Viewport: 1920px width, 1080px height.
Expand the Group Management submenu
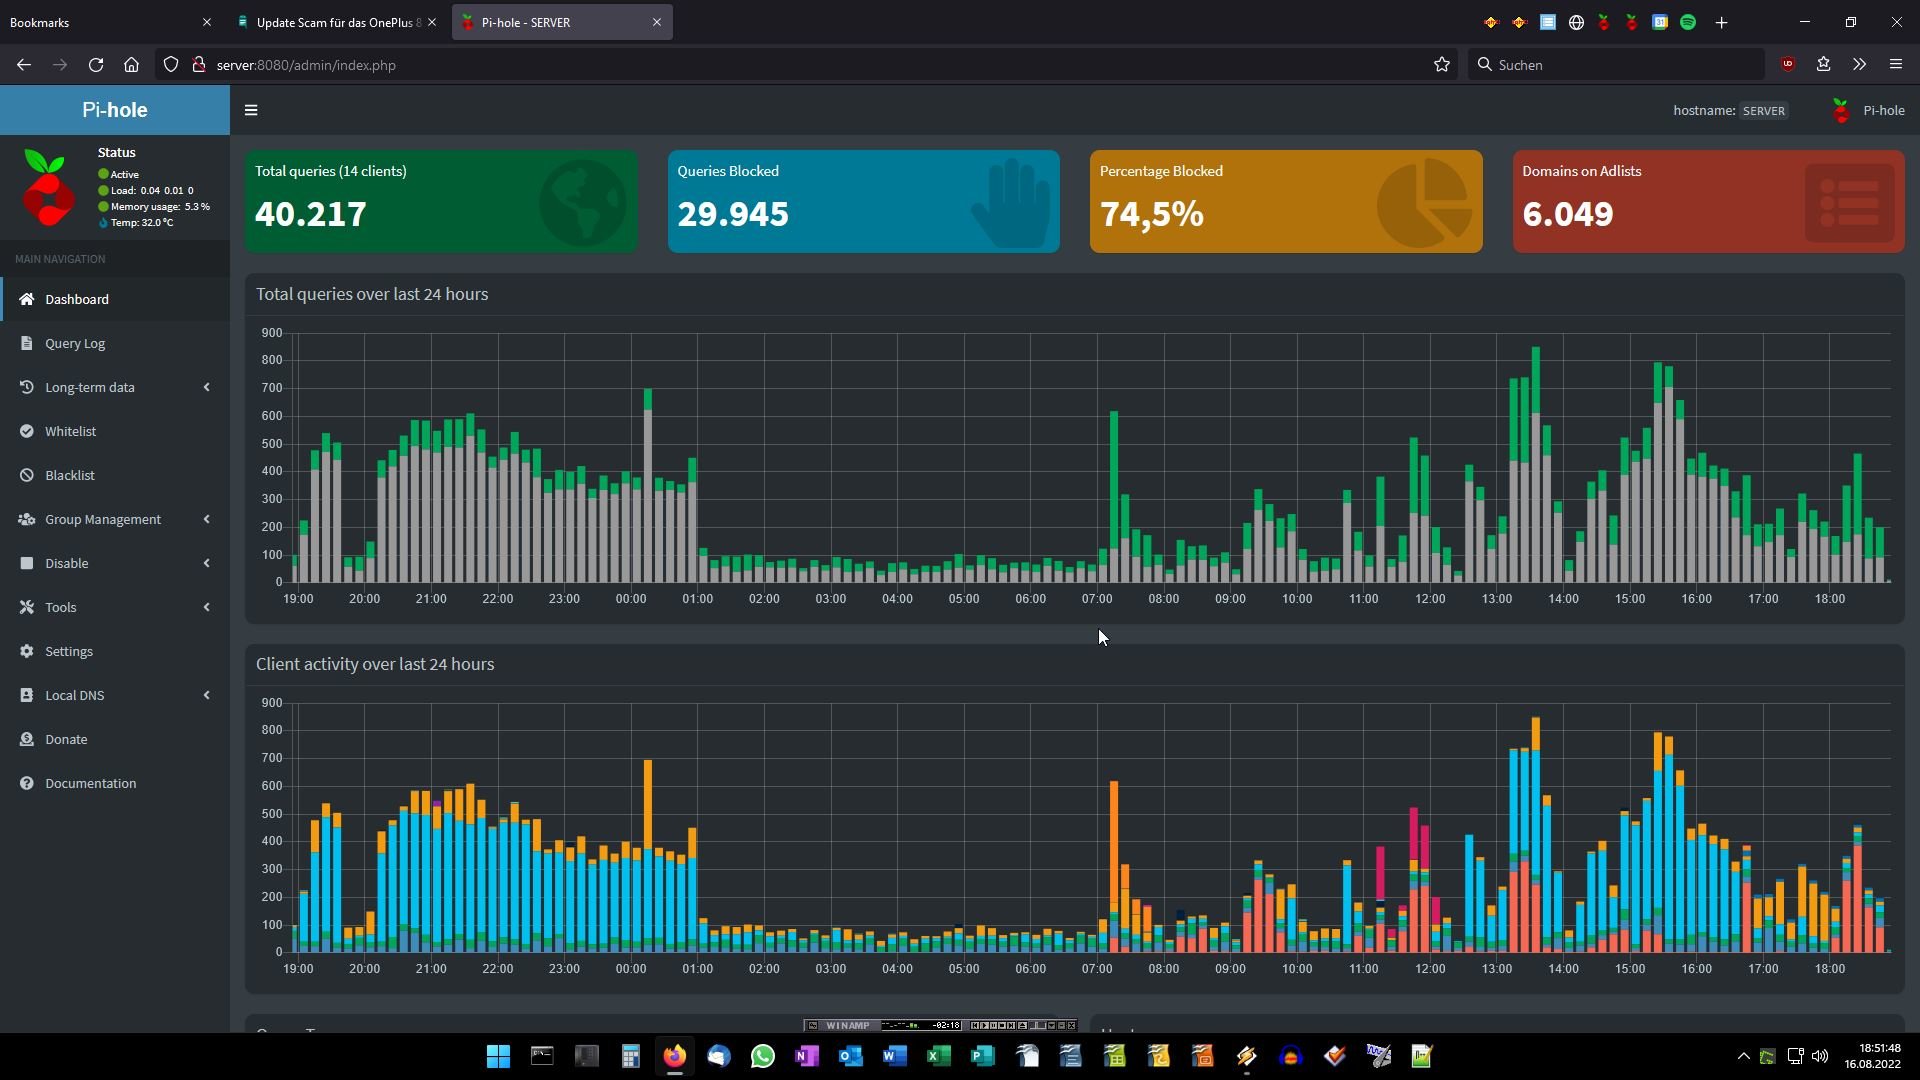click(115, 519)
